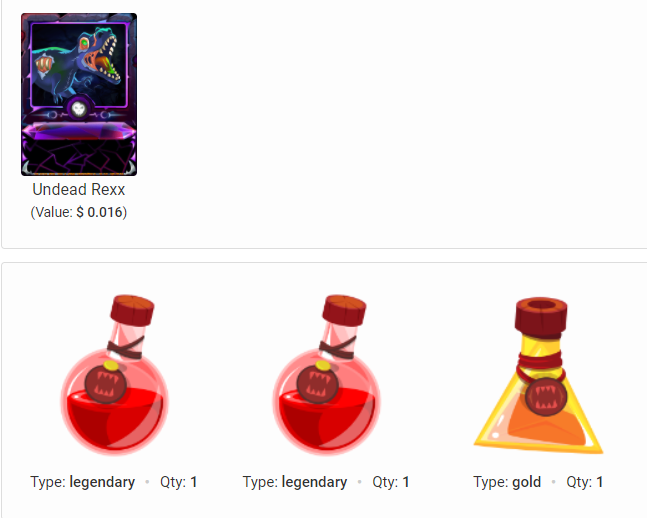Image resolution: width=647 pixels, height=518 pixels.
Task: Click "Type: legendary" under the middle potion
Action: 295,482
